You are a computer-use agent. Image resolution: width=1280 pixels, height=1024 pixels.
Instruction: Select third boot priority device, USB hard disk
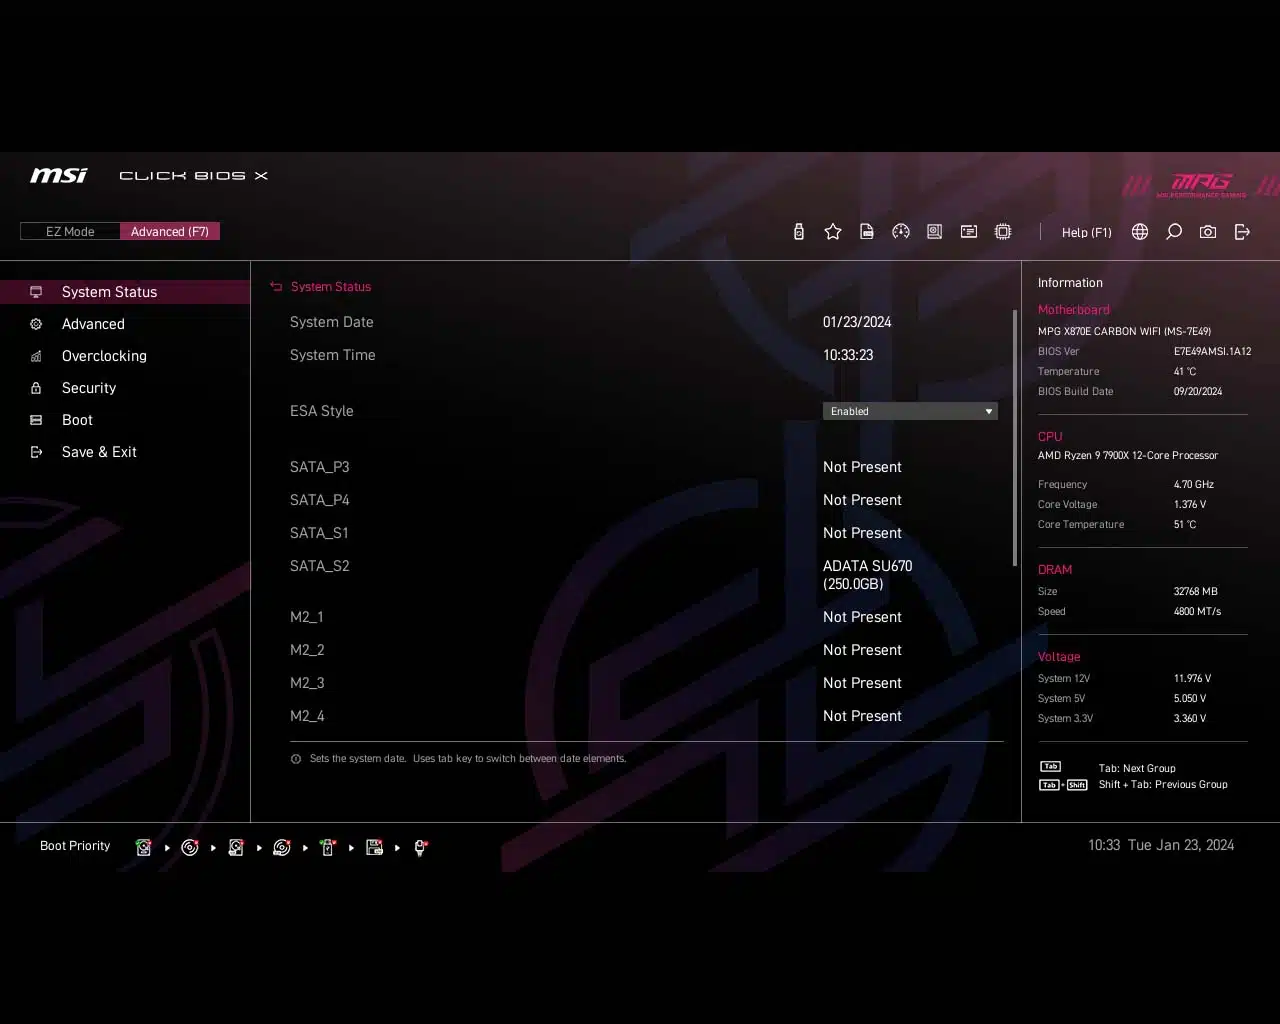point(235,847)
